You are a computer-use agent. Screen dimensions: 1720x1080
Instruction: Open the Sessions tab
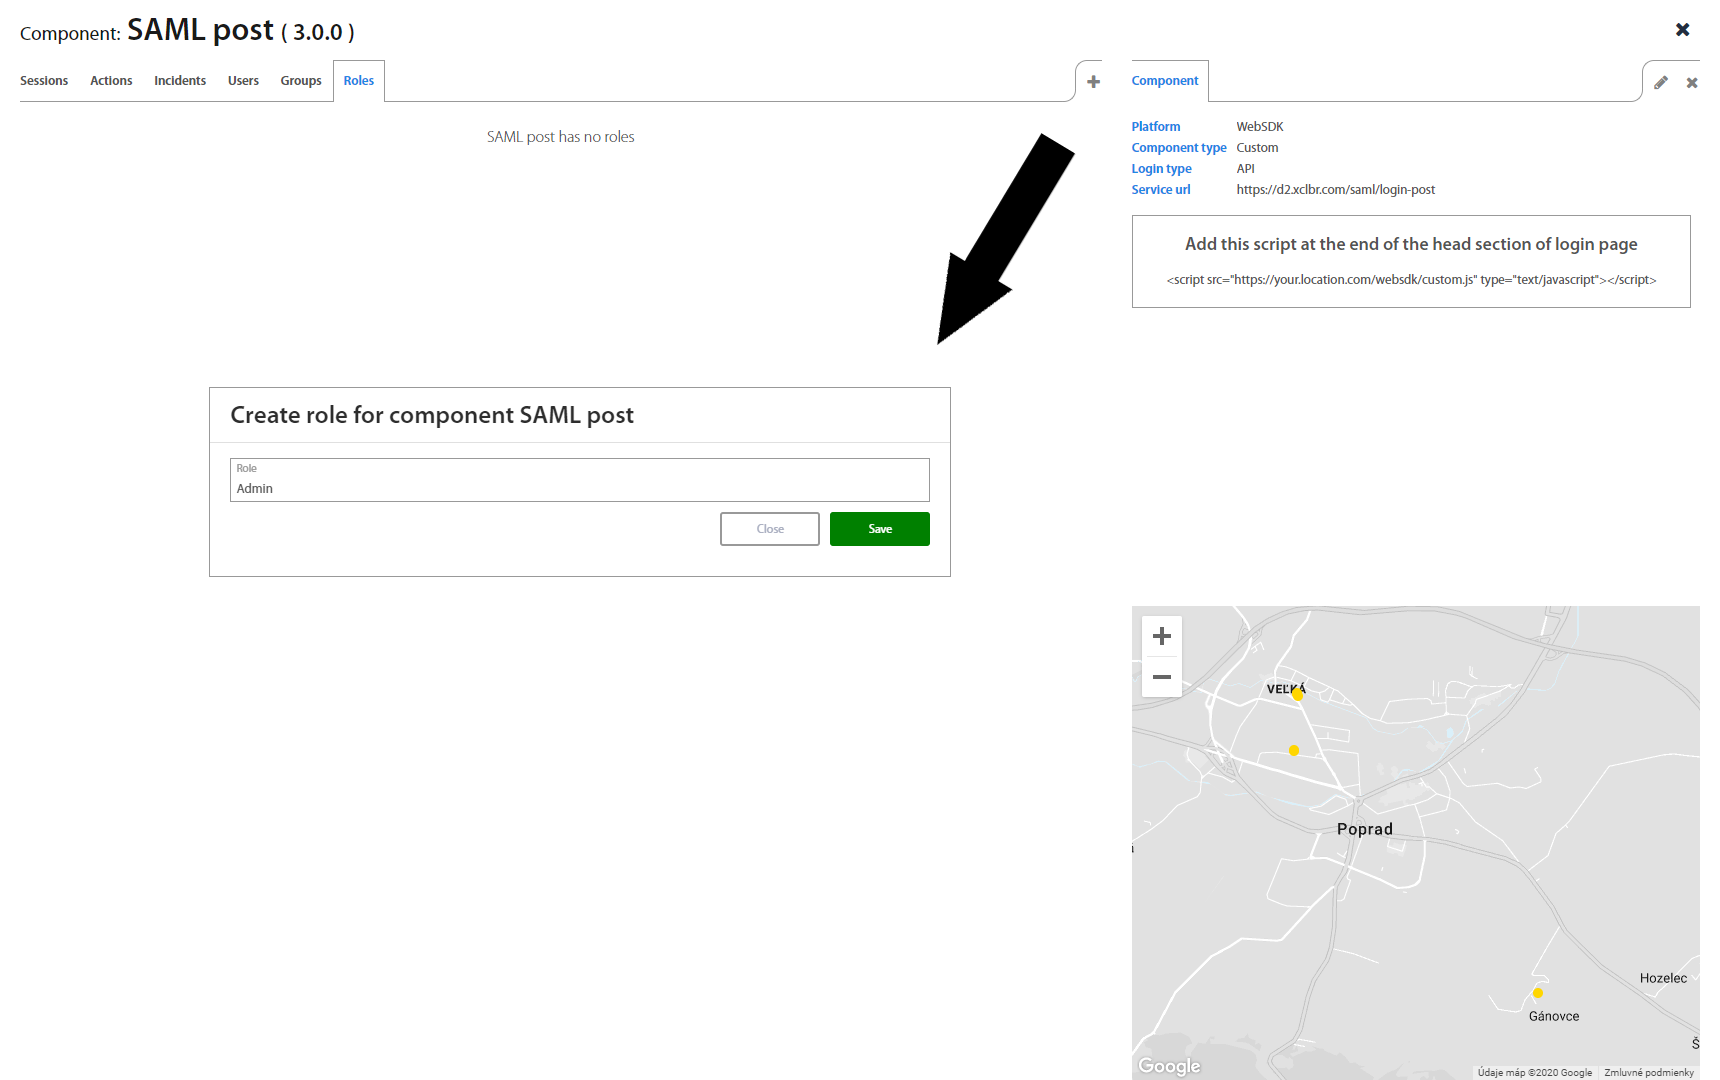(x=44, y=81)
